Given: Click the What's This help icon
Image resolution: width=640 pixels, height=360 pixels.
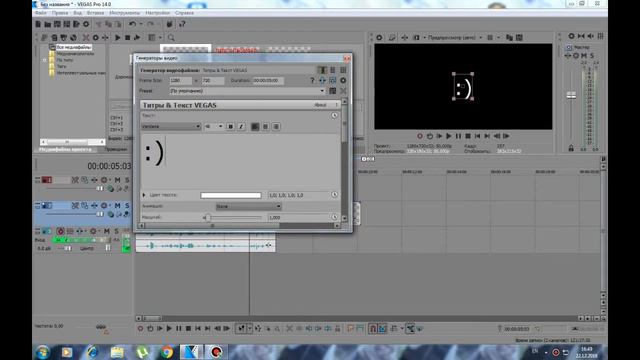Looking at the screenshot, I should 182,24.
